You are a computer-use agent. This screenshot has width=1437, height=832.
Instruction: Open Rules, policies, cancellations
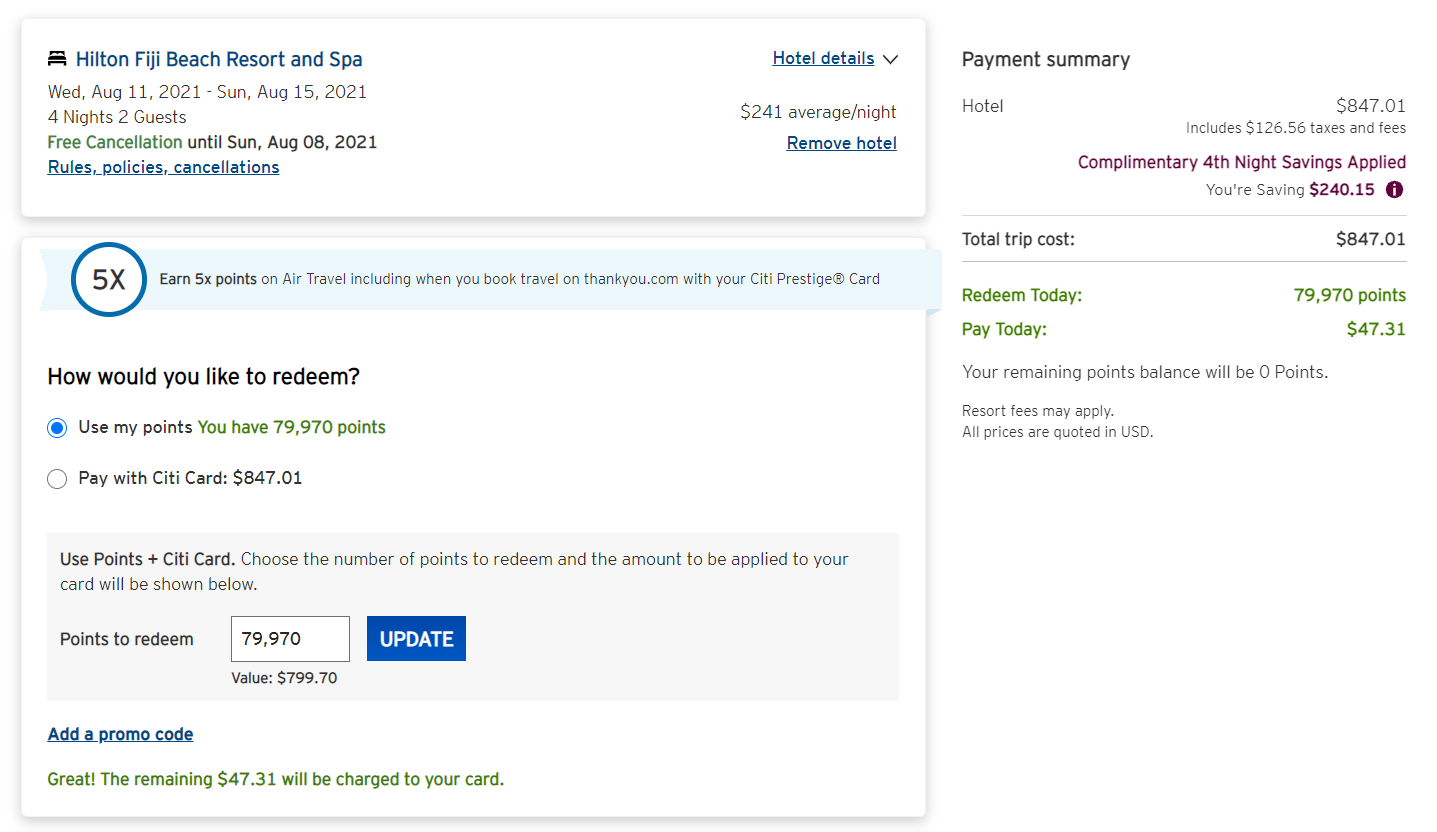pos(163,167)
